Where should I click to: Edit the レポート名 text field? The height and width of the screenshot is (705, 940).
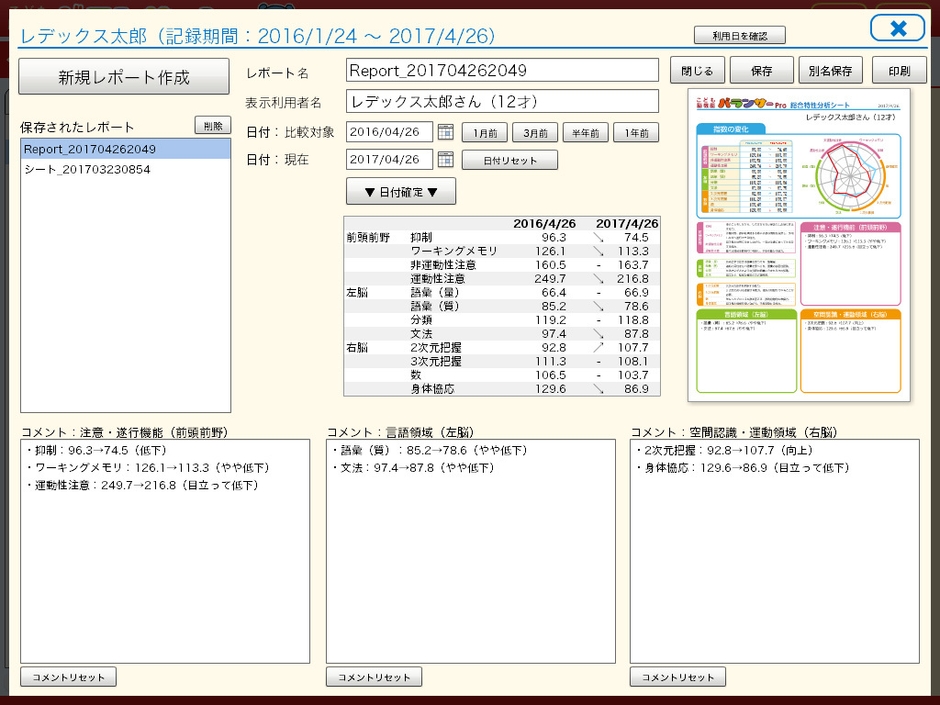(502, 70)
